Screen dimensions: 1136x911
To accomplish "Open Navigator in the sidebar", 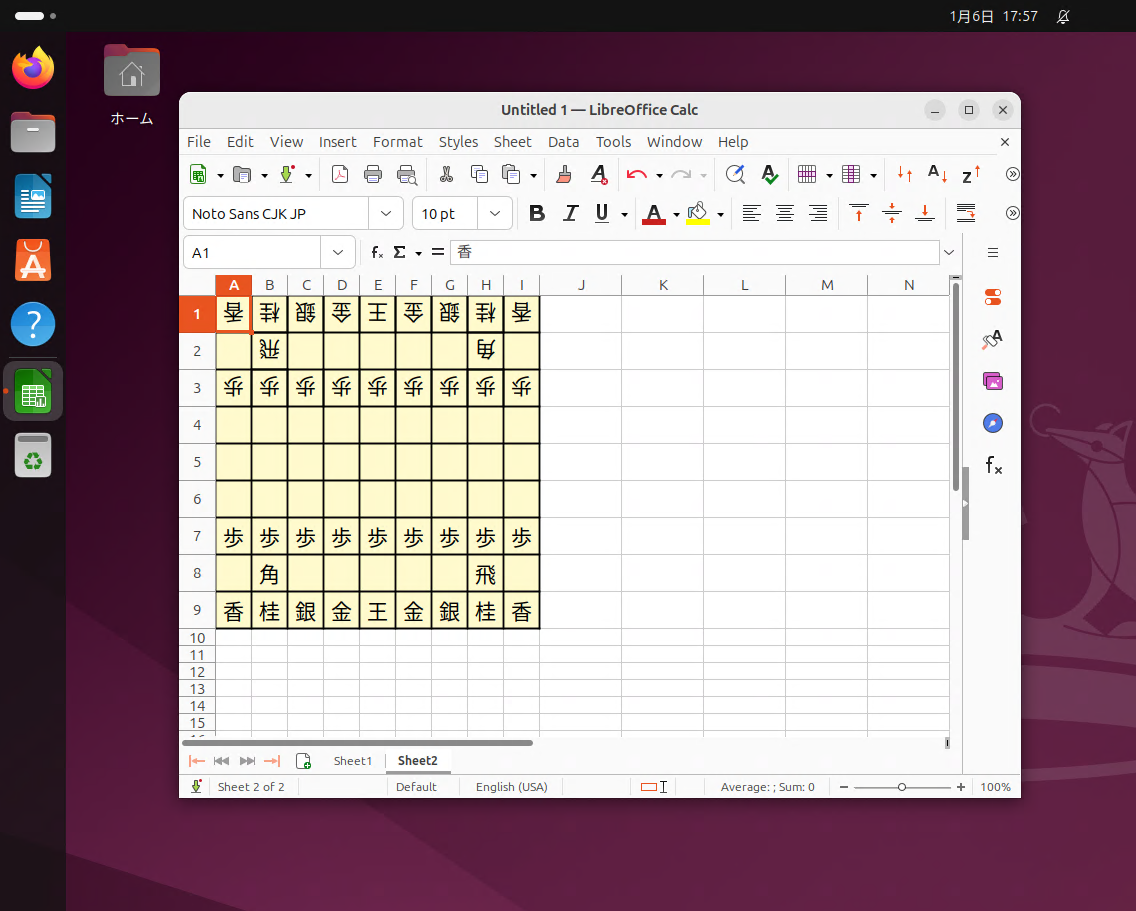I will [x=993, y=423].
